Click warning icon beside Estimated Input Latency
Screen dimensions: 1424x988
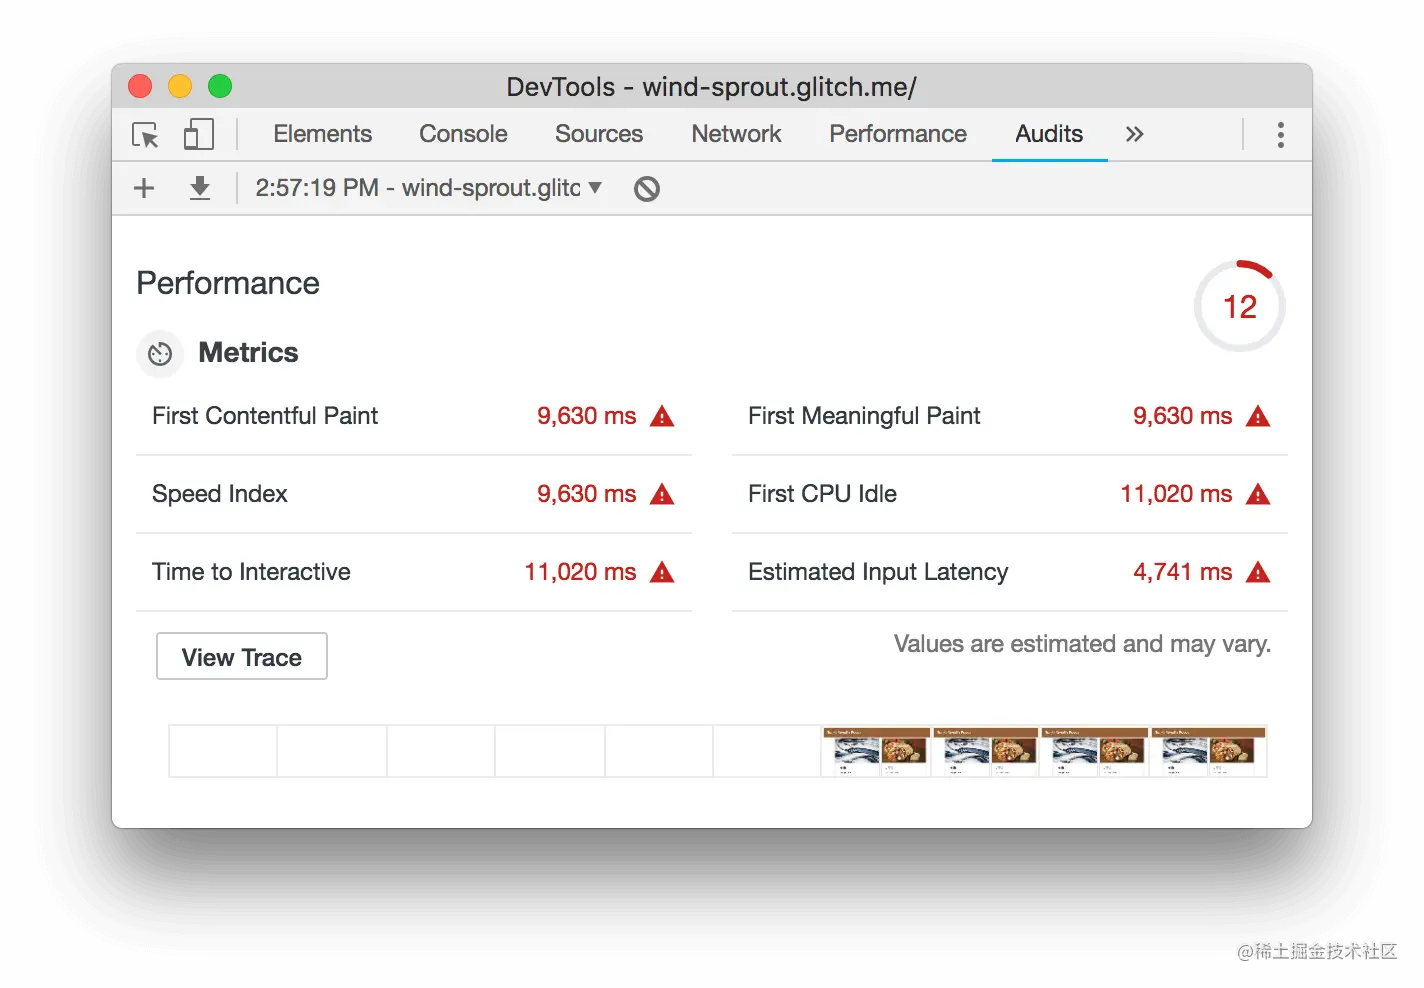pyautogui.click(x=1258, y=572)
